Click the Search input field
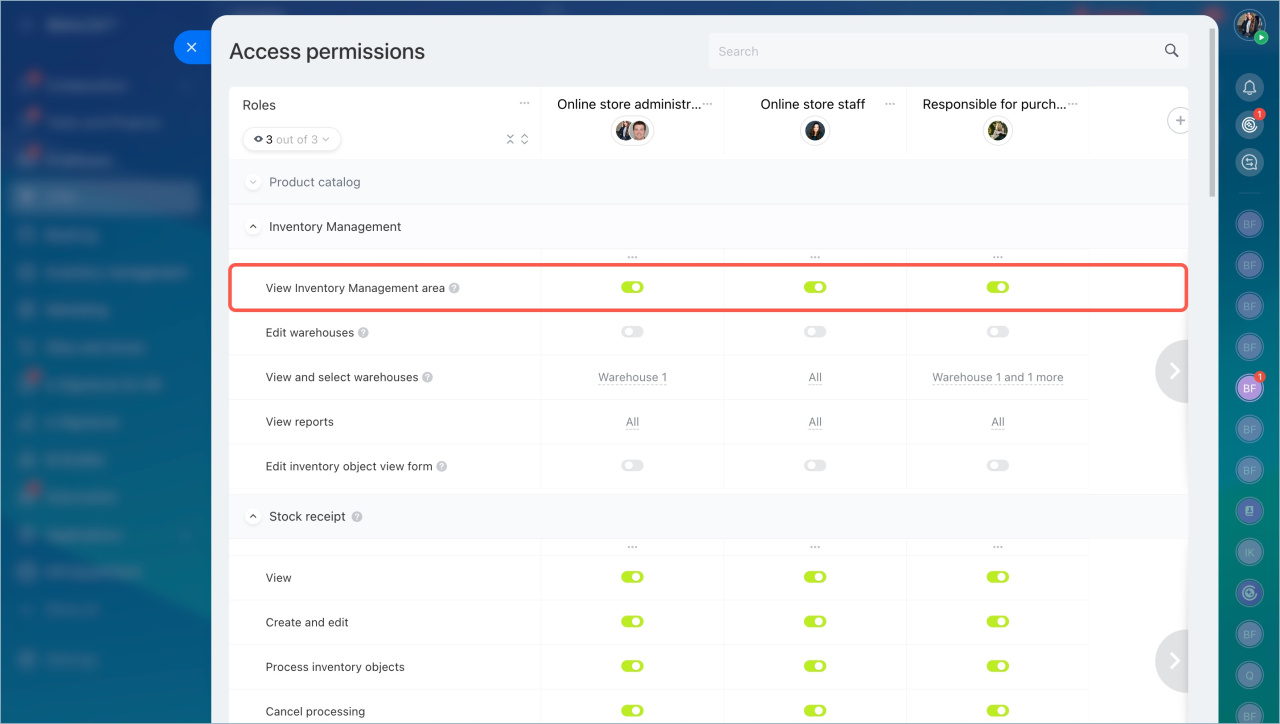 click(948, 51)
